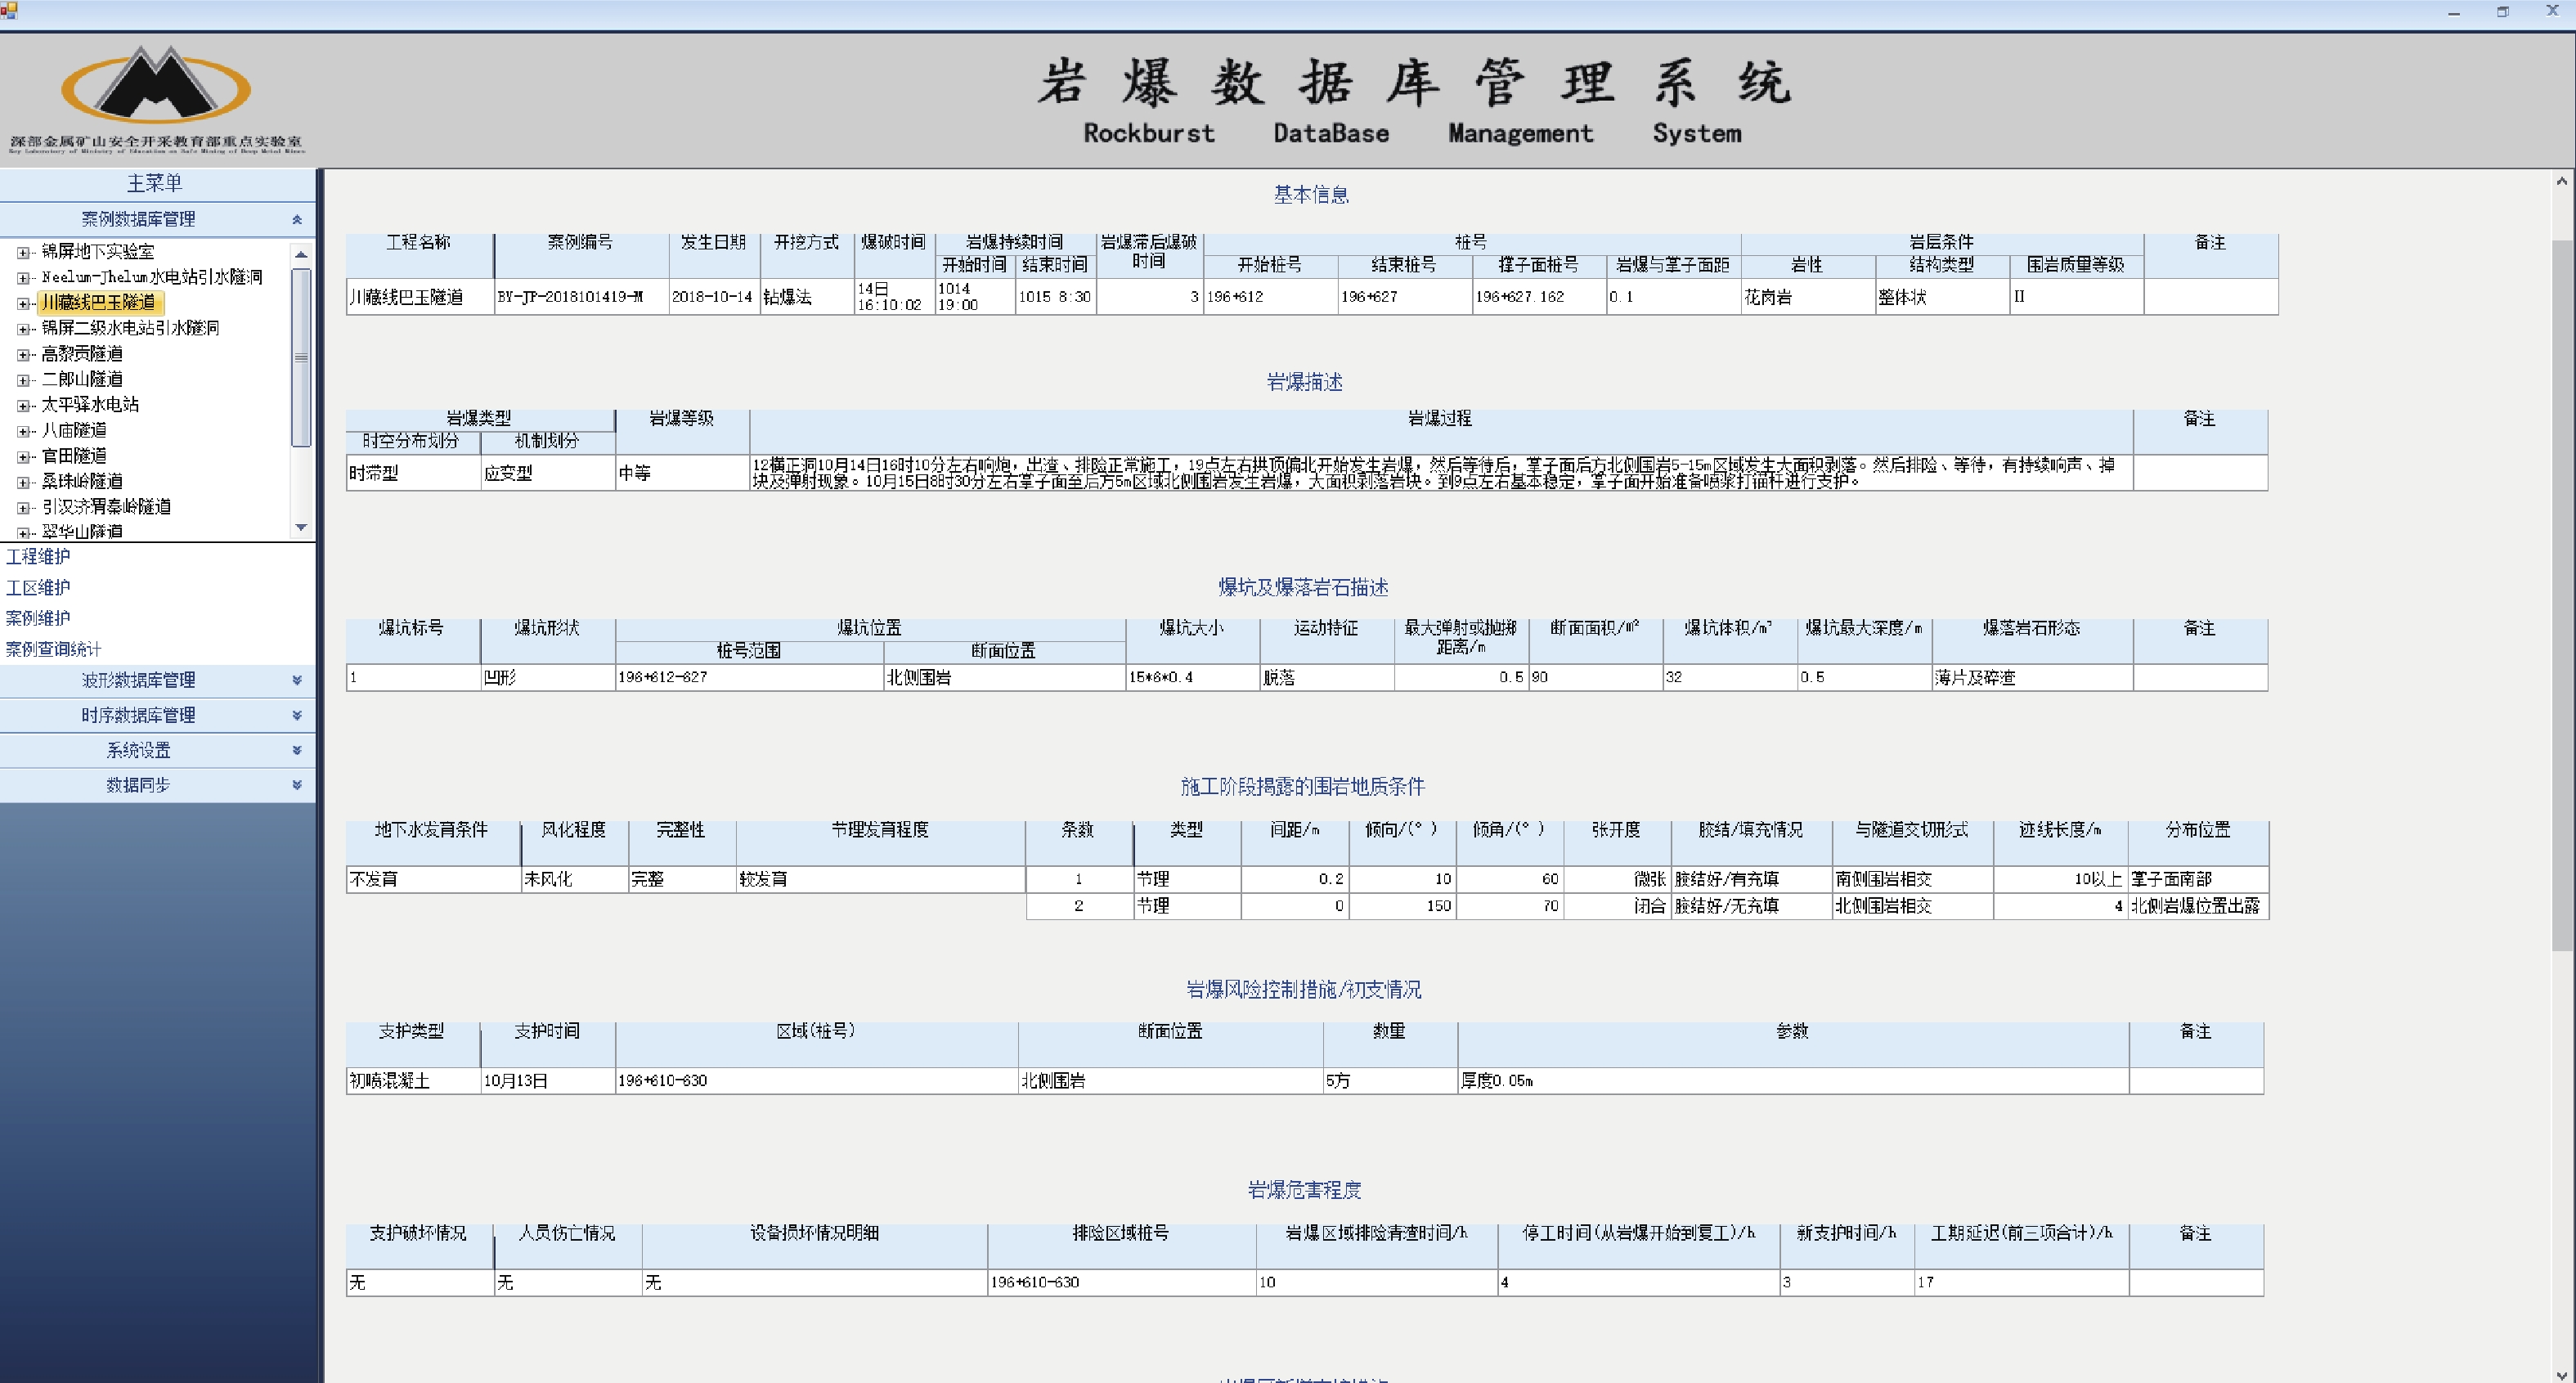Screen dimensions: 2576x1383
Task: Expand the 锦屏地下实验室 tree node
Action: (22, 251)
